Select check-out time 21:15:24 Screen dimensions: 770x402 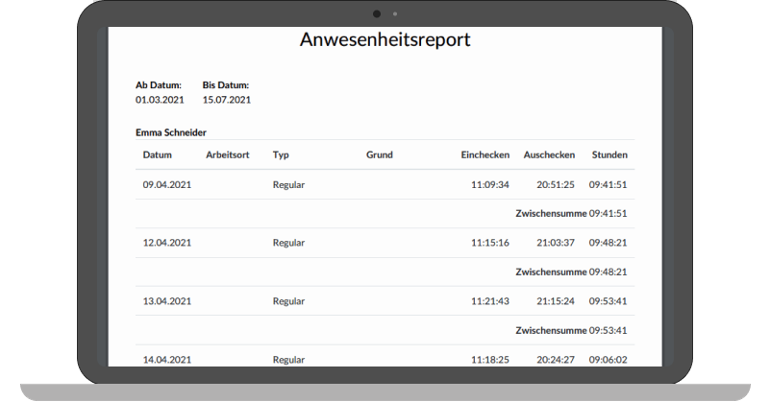click(x=555, y=301)
